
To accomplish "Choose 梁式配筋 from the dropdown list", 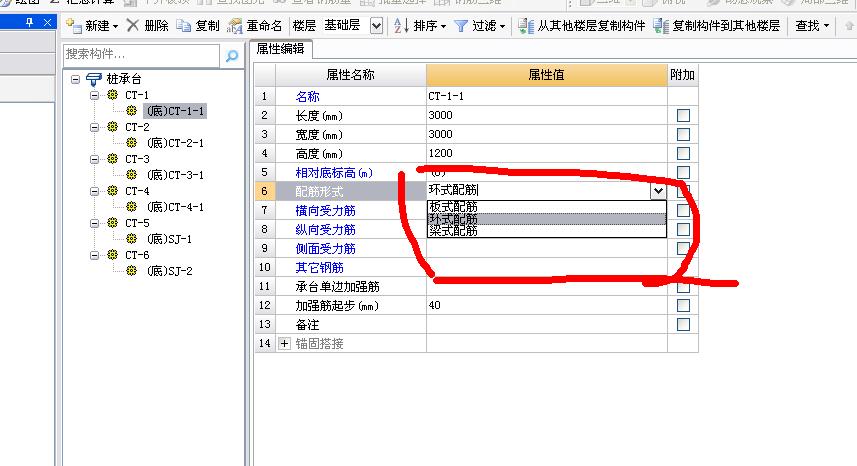I will [547, 231].
